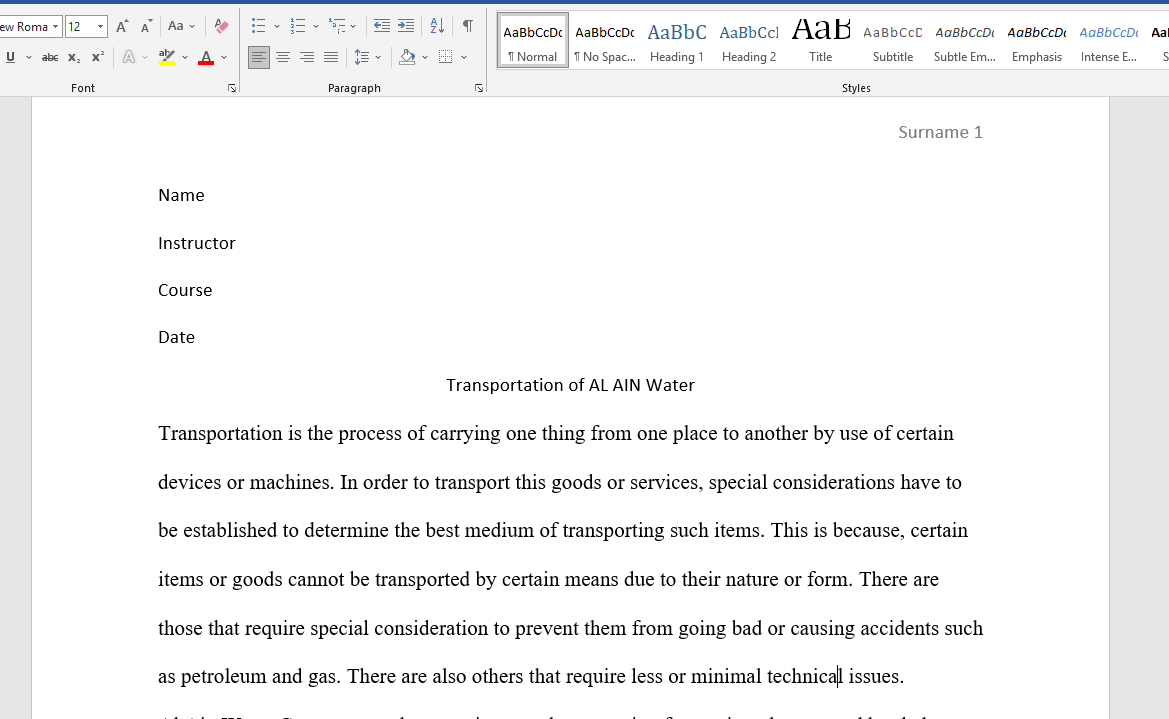Increase font size with Grow Font icon
The image size is (1169, 719).
click(122, 27)
